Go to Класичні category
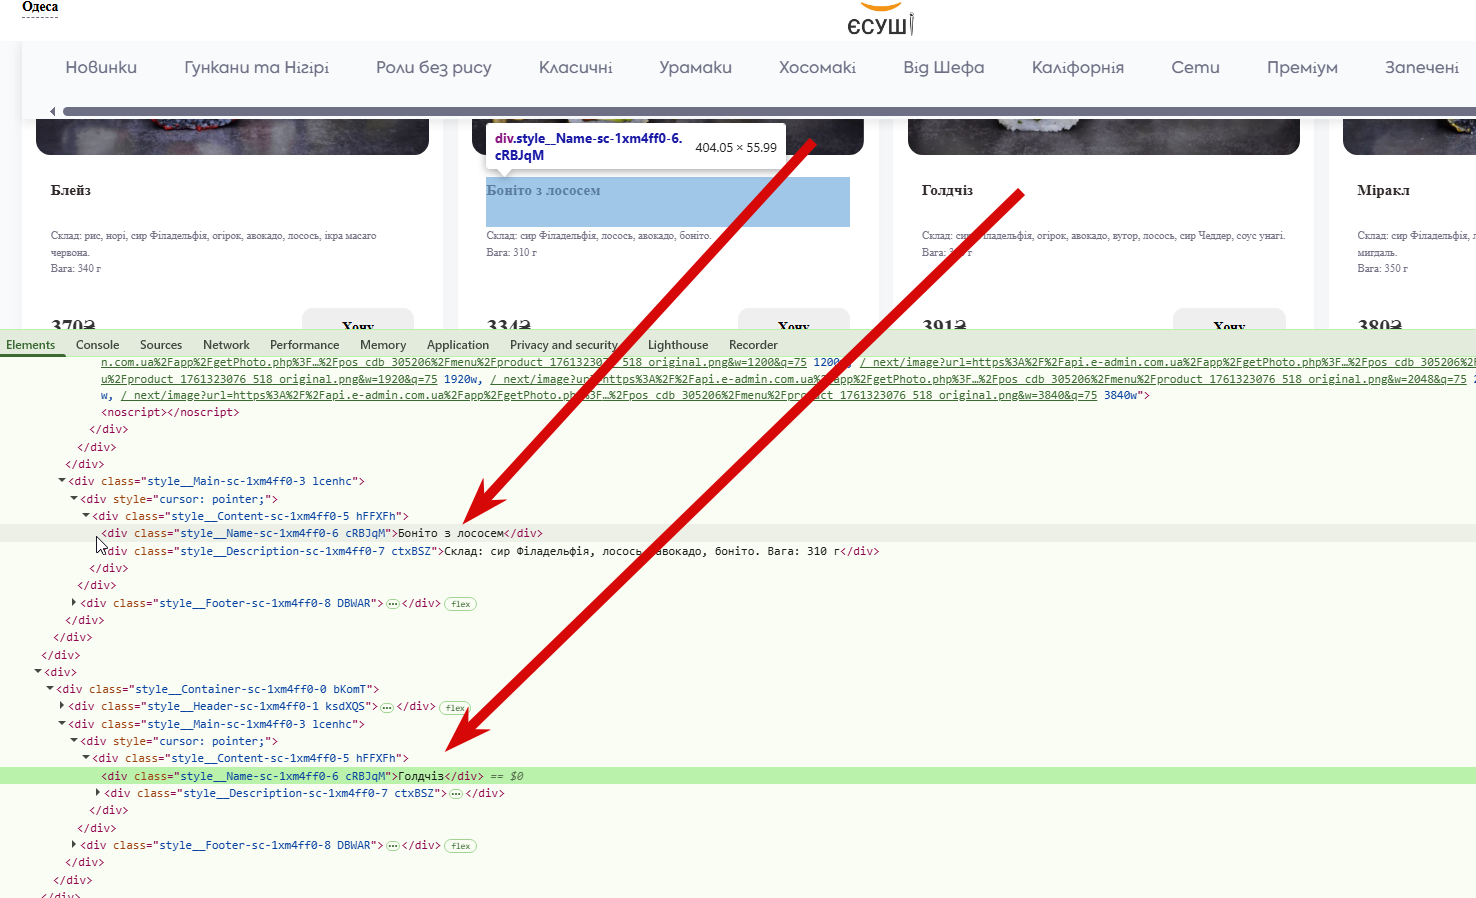Viewport: 1476px width, 898px height. (x=575, y=67)
